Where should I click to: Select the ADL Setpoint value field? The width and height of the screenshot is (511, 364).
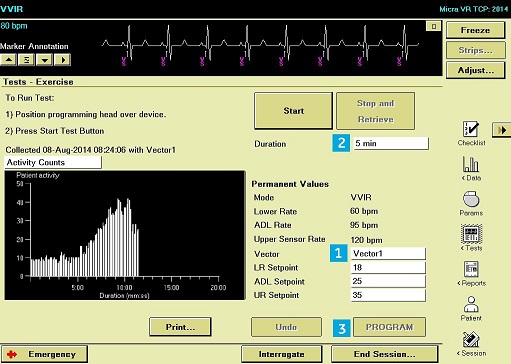pyautogui.click(x=388, y=281)
